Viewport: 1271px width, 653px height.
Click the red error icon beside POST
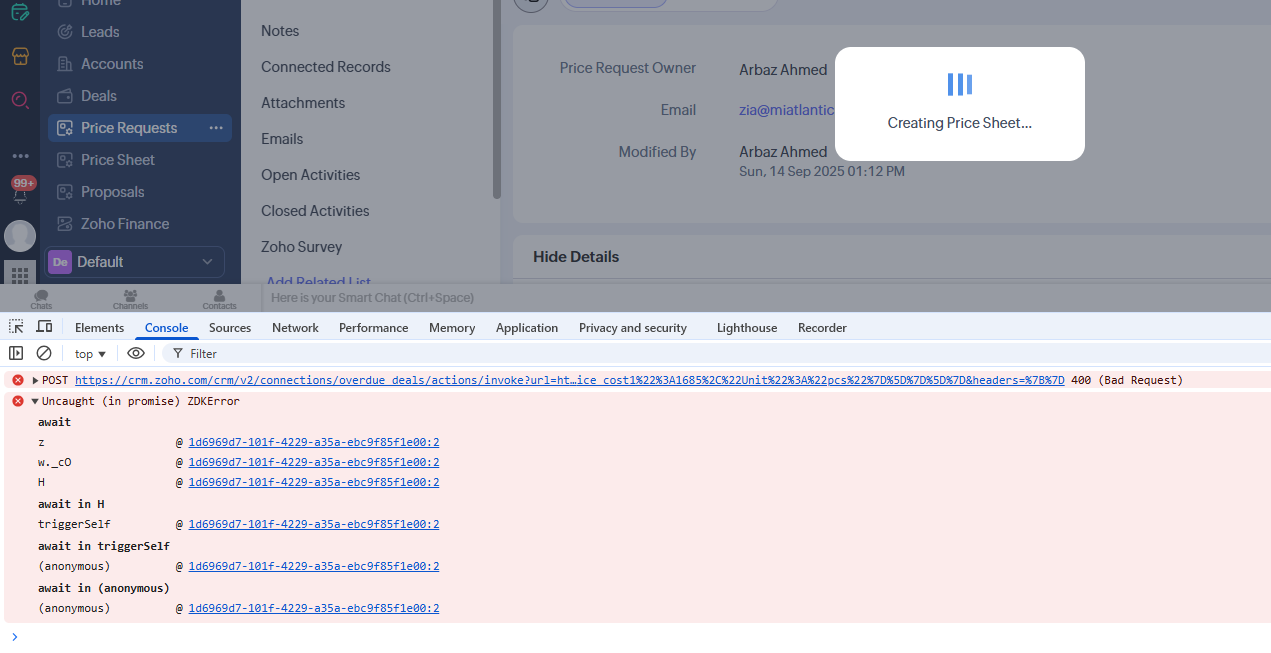click(x=17, y=380)
